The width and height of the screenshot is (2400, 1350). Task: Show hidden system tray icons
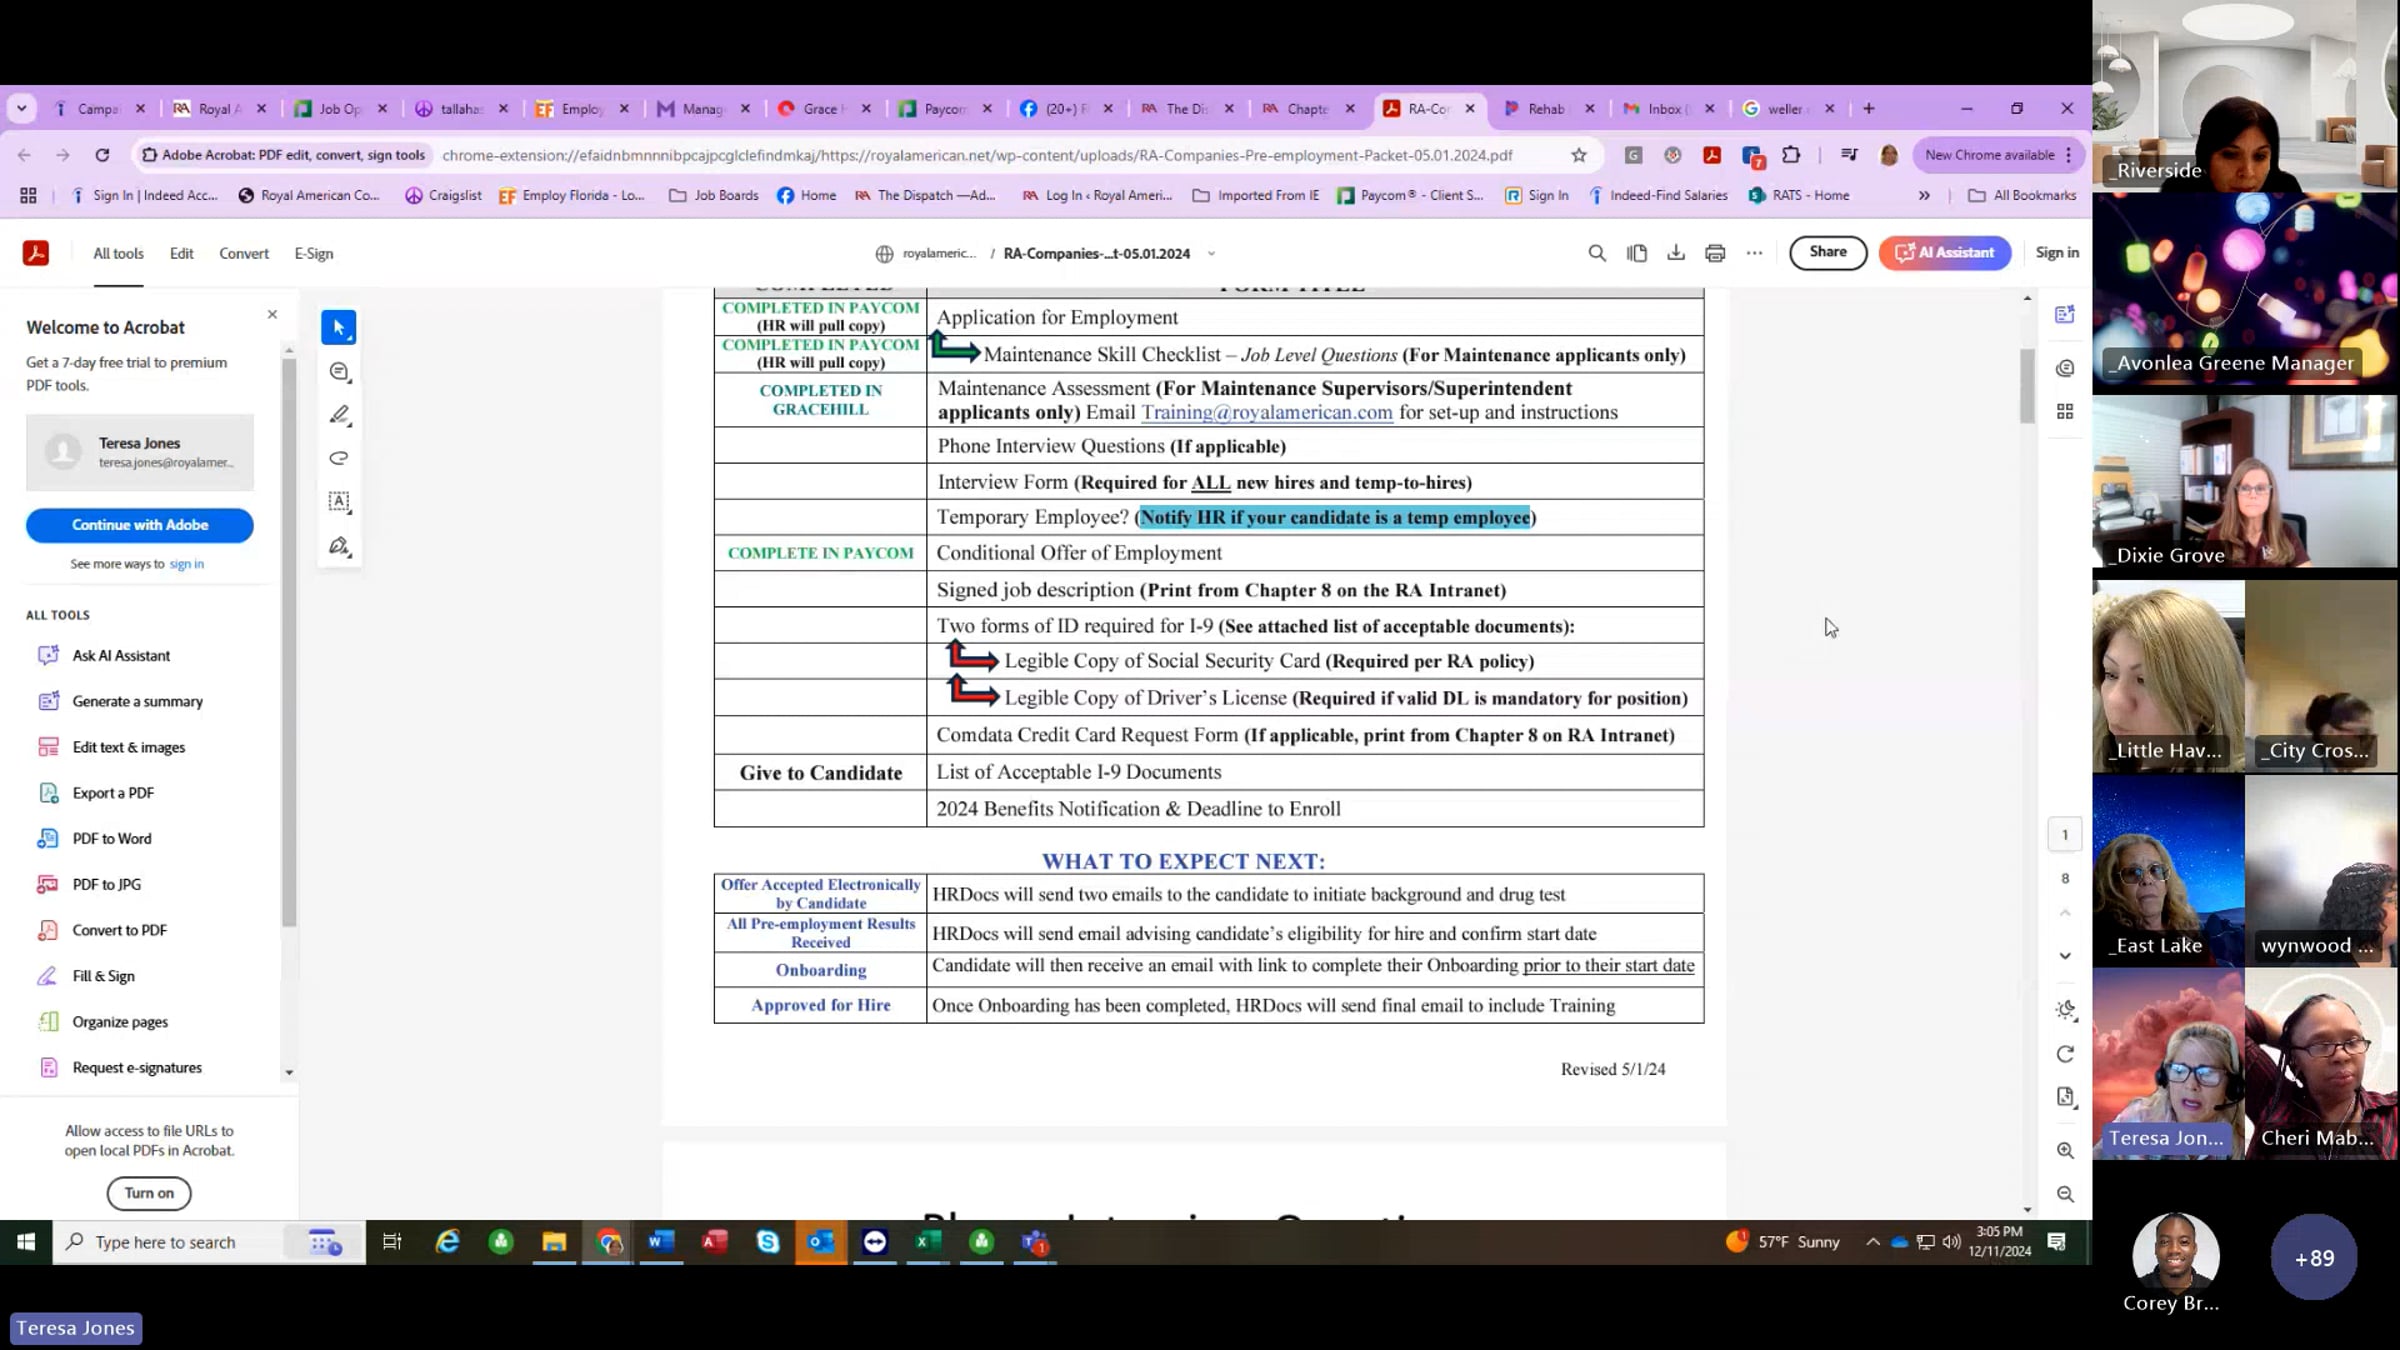click(1872, 1242)
